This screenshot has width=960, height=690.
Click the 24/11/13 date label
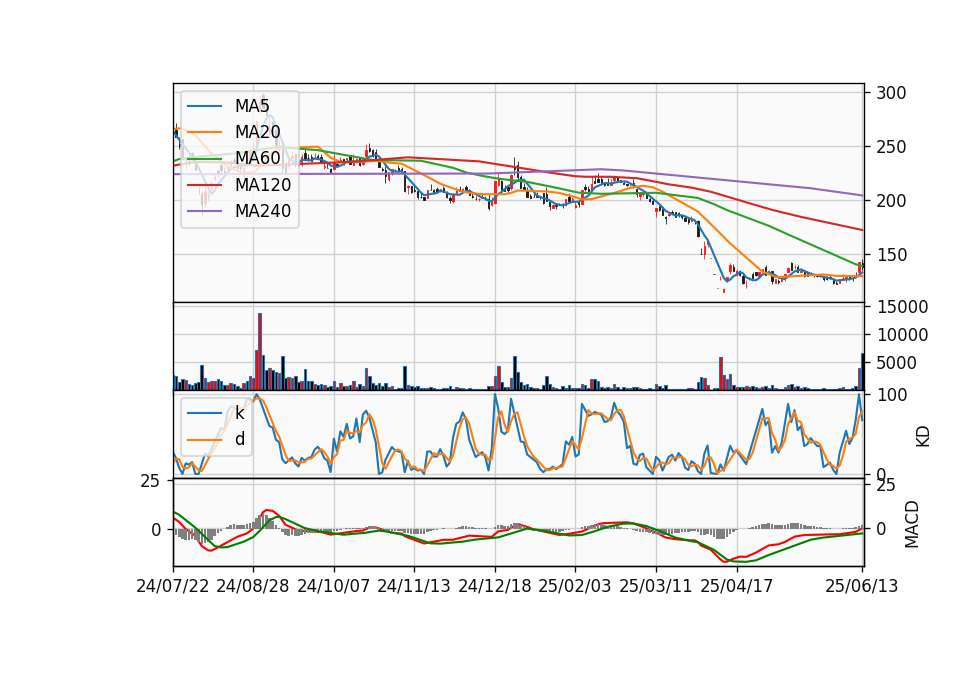pos(414,586)
